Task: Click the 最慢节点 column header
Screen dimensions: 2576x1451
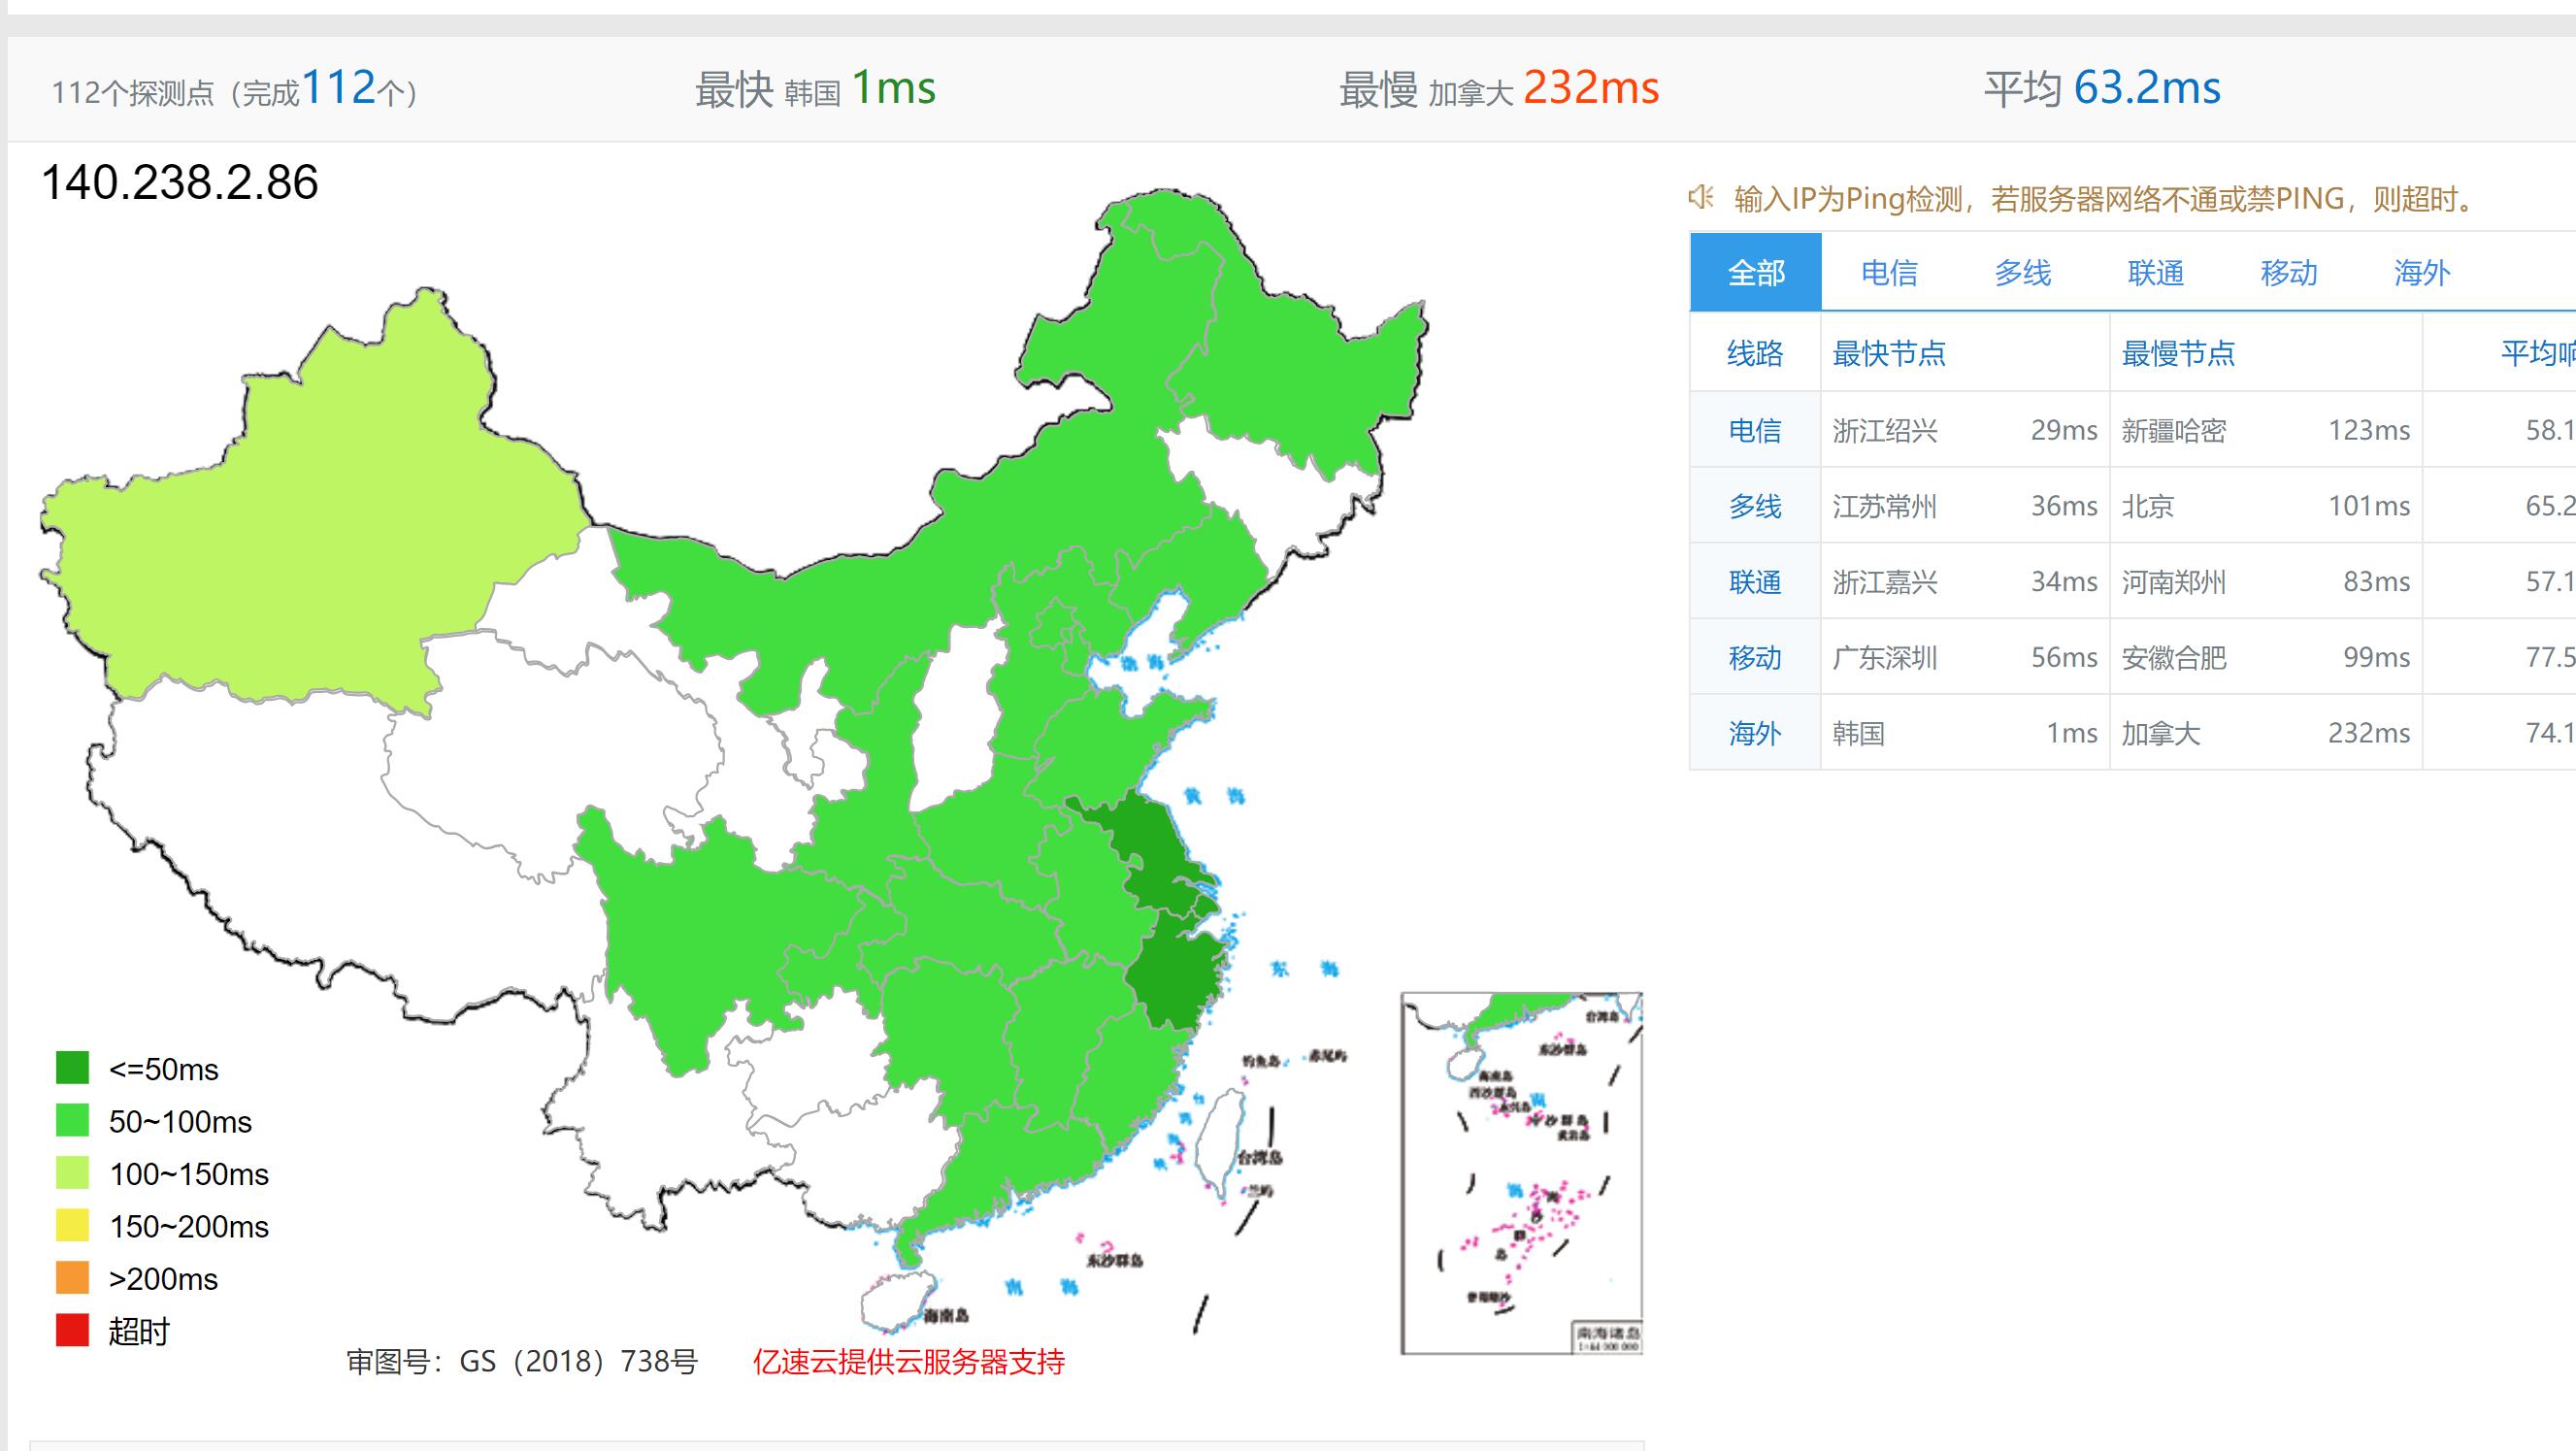Action: [x=2178, y=353]
